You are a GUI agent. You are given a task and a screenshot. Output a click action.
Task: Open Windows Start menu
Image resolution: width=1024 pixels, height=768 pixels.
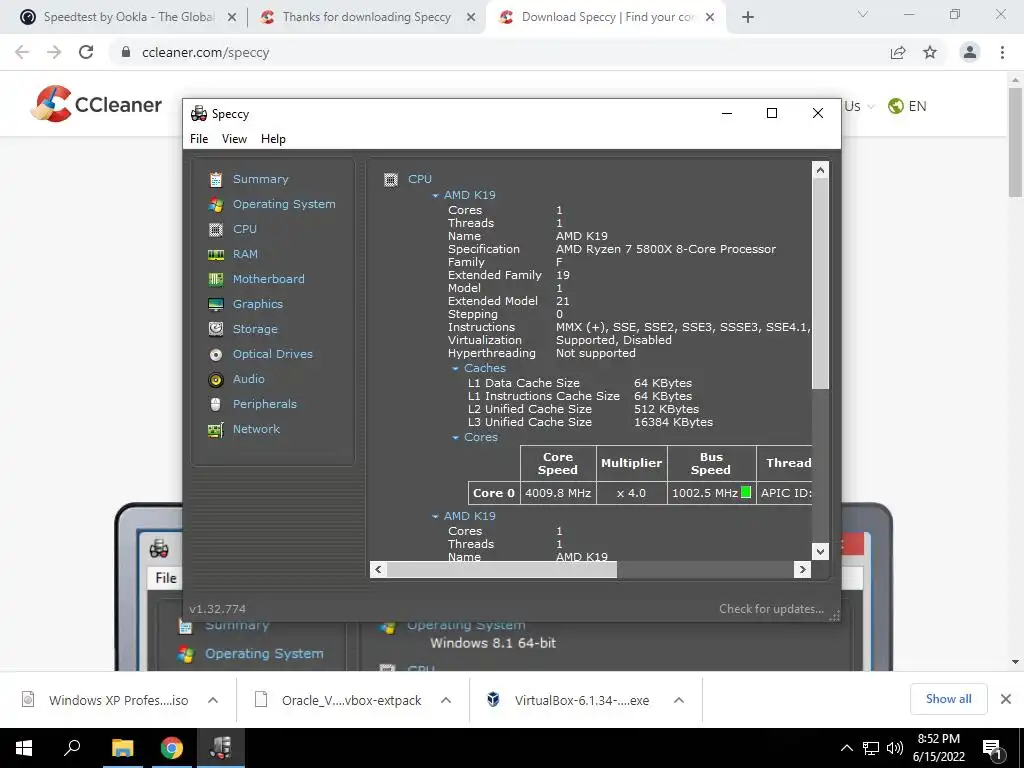coord(24,748)
